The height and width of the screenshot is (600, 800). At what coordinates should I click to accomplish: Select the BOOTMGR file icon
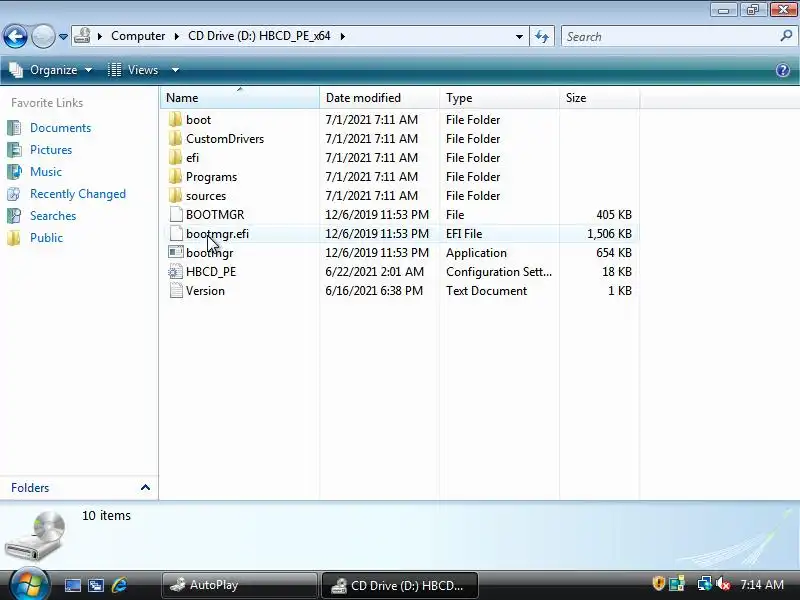pyautogui.click(x=176, y=214)
